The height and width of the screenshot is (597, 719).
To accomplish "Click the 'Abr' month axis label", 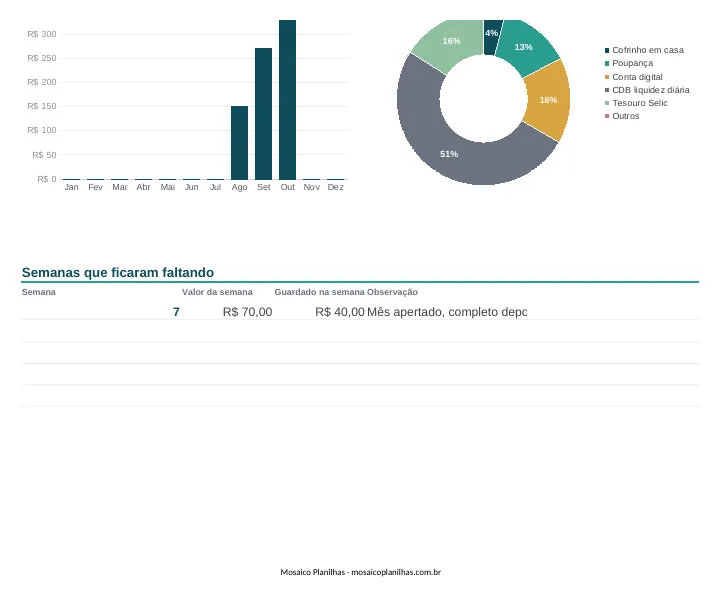I will tap(144, 187).
